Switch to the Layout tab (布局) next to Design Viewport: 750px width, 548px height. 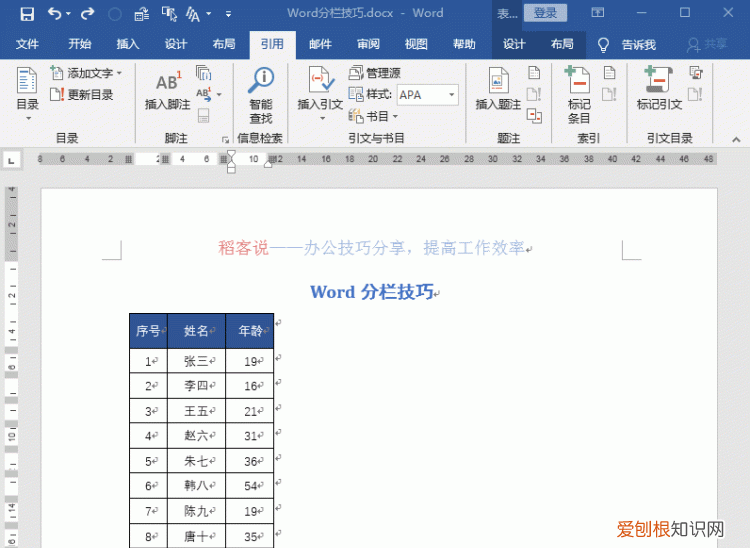click(224, 44)
